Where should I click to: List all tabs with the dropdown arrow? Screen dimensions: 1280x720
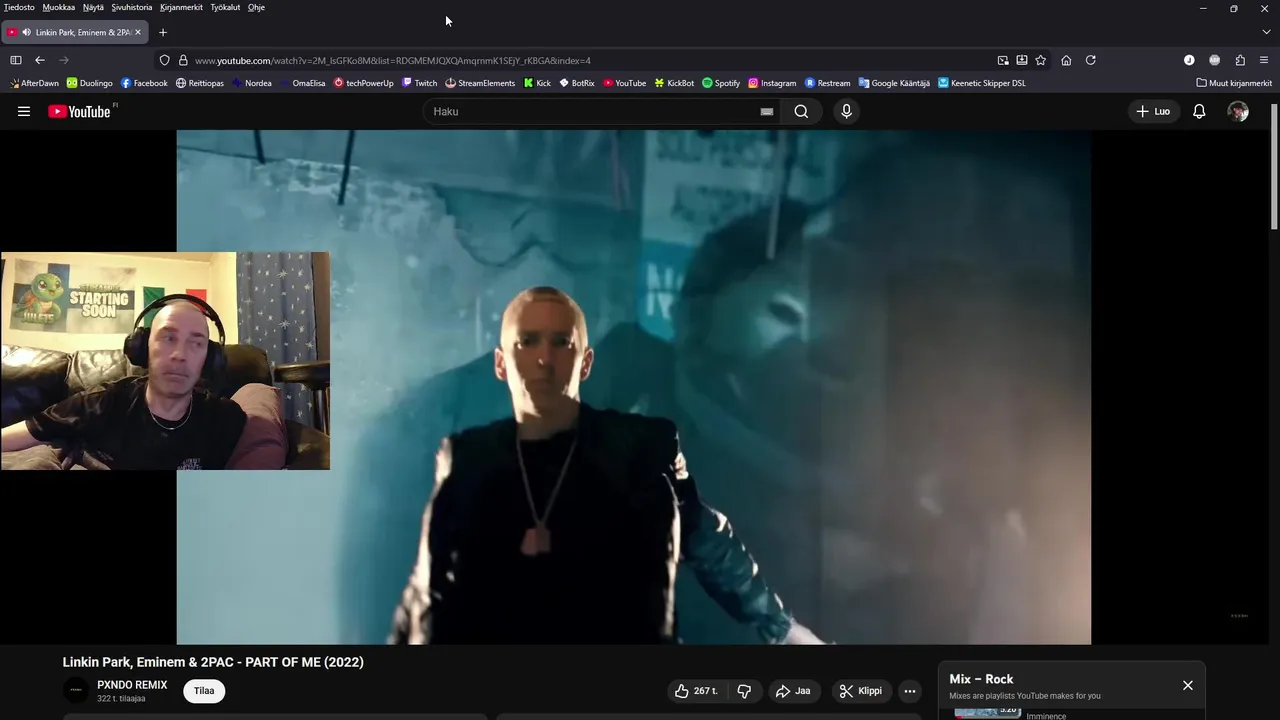1264,32
